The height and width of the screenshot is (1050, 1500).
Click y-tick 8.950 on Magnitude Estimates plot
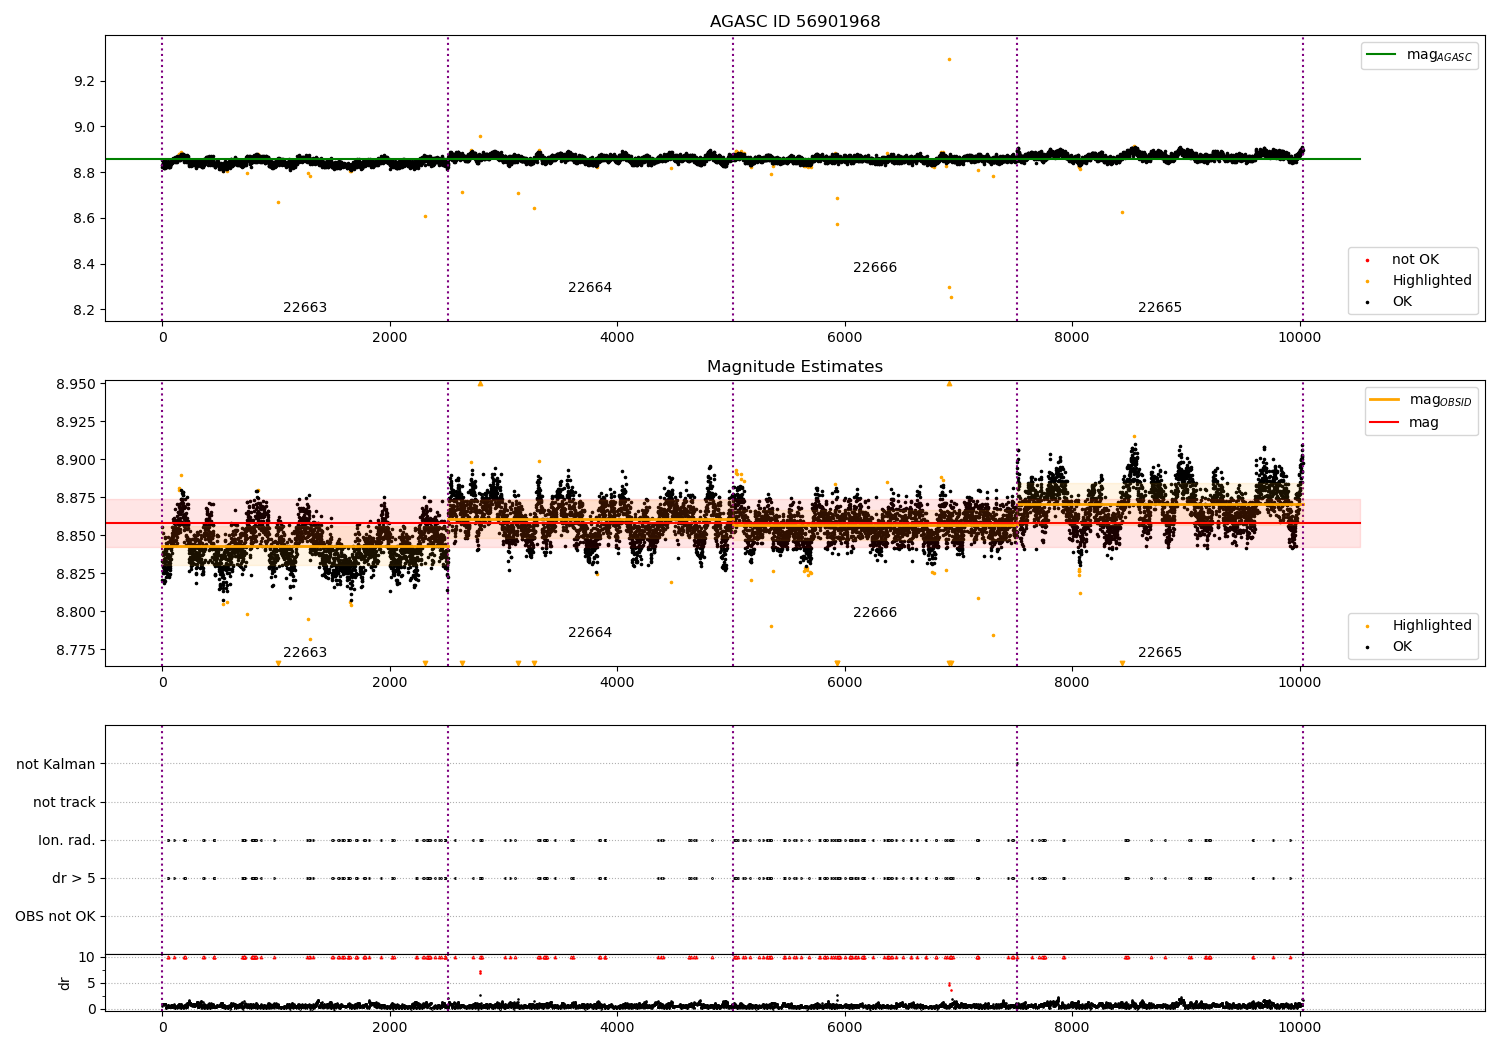click(76, 385)
